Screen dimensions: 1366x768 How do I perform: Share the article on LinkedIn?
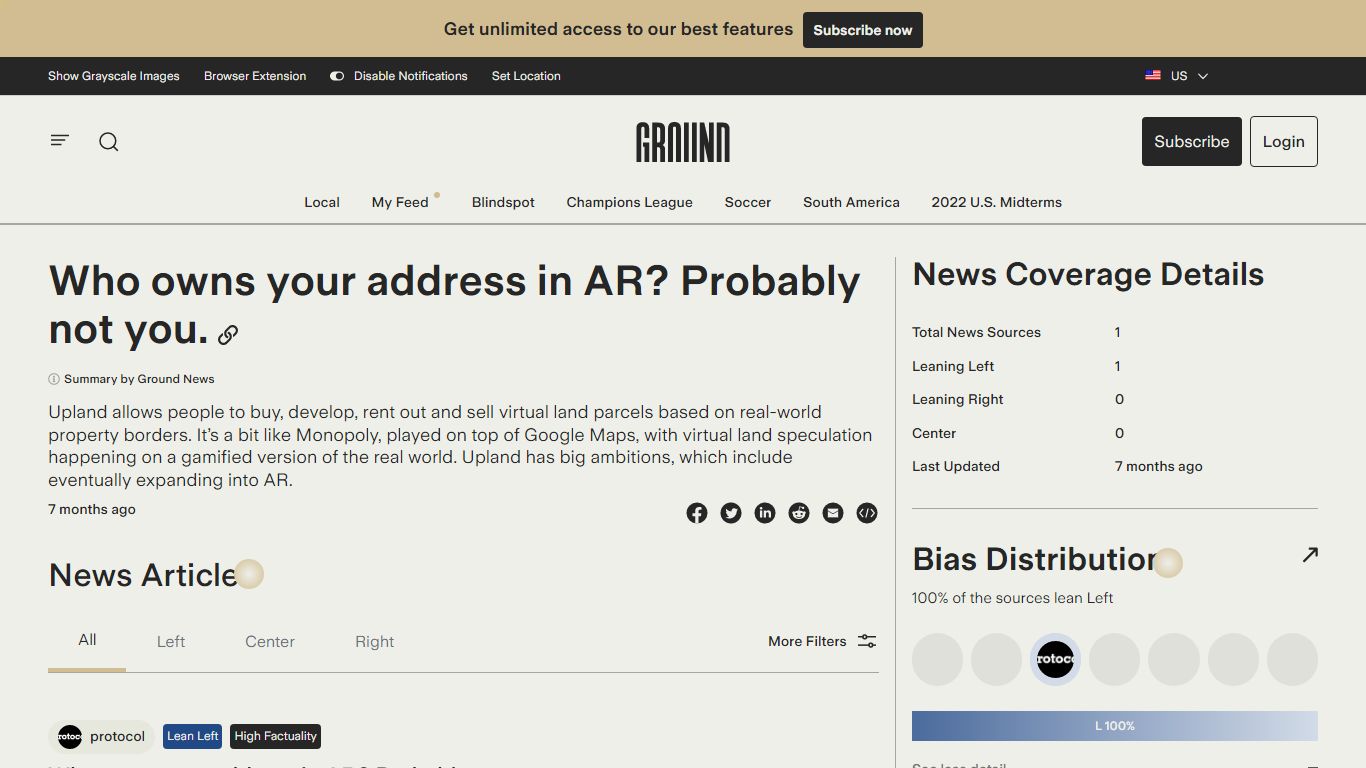[765, 513]
